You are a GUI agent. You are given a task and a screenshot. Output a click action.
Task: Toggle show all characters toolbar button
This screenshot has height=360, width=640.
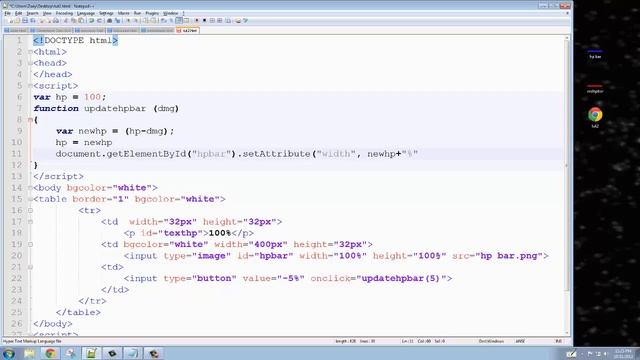pyautogui.click(x=171, y=20)
